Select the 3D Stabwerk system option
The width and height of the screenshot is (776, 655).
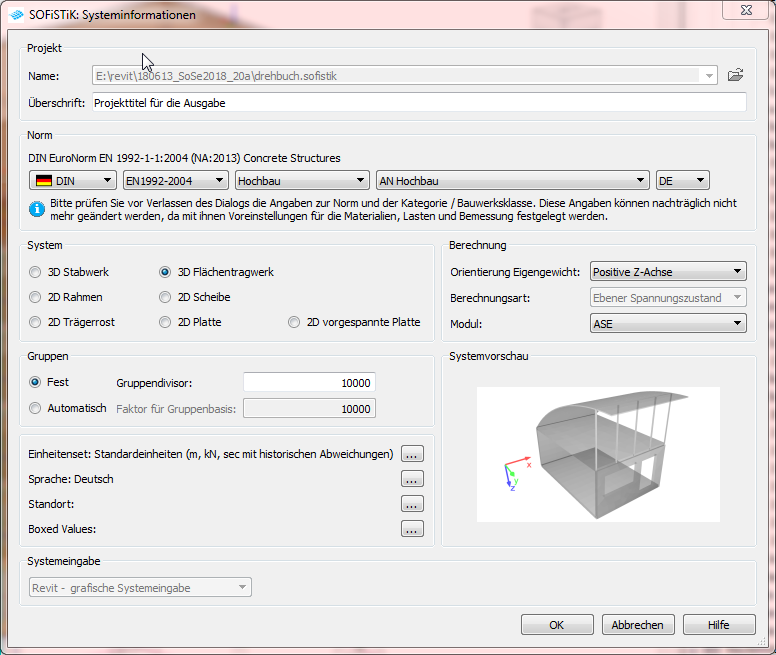(x=37, y=272)
